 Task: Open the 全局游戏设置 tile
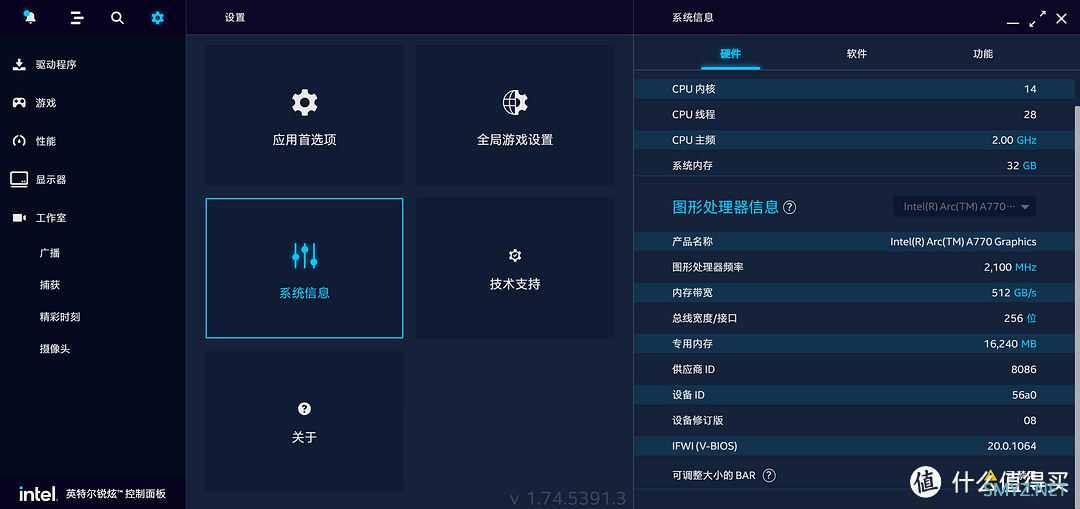515,115
